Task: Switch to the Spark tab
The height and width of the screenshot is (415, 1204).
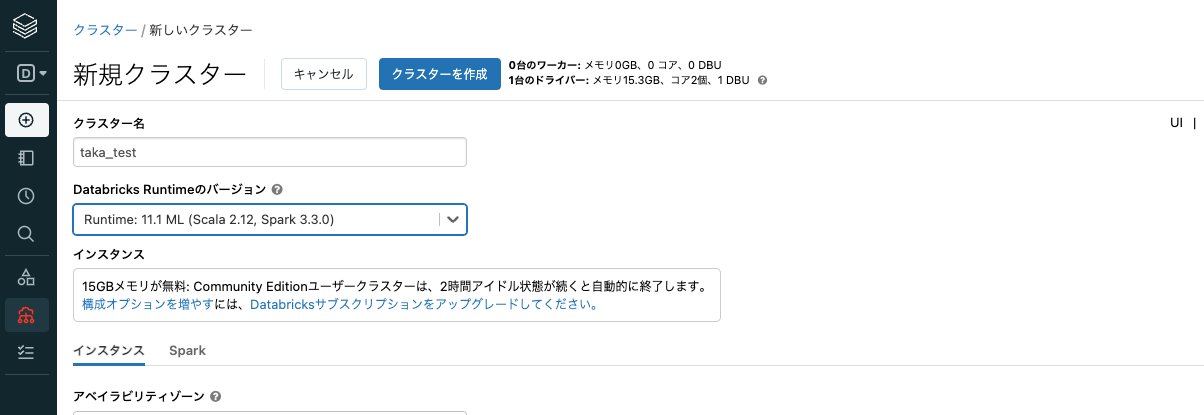Action: tap(187, 350)
